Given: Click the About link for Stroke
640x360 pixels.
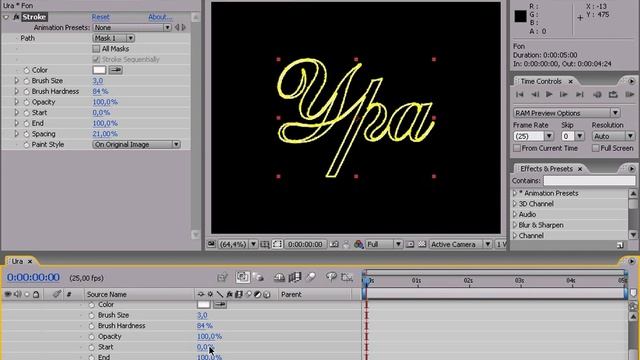Looking at the screenshot, I should (160, 17).
